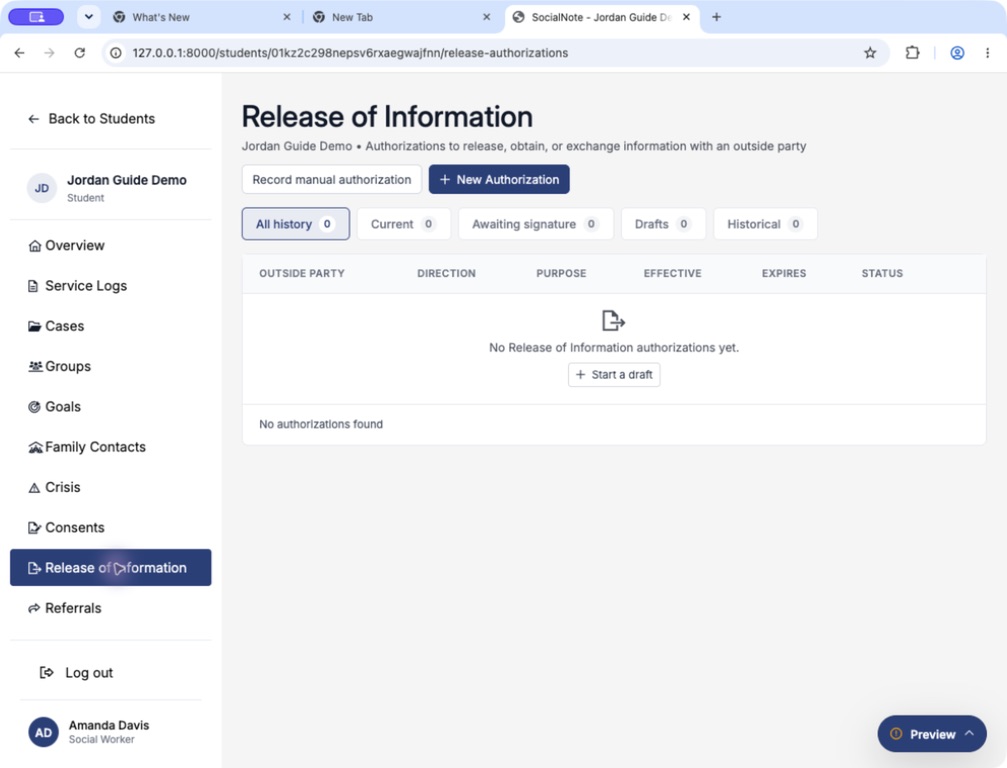View site information icon in address bar

pos(116,53)
